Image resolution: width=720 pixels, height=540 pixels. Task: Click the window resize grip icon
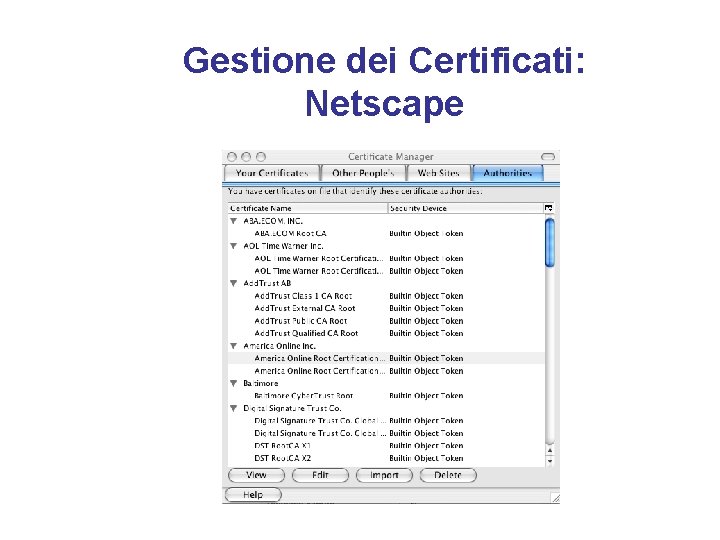555,498
